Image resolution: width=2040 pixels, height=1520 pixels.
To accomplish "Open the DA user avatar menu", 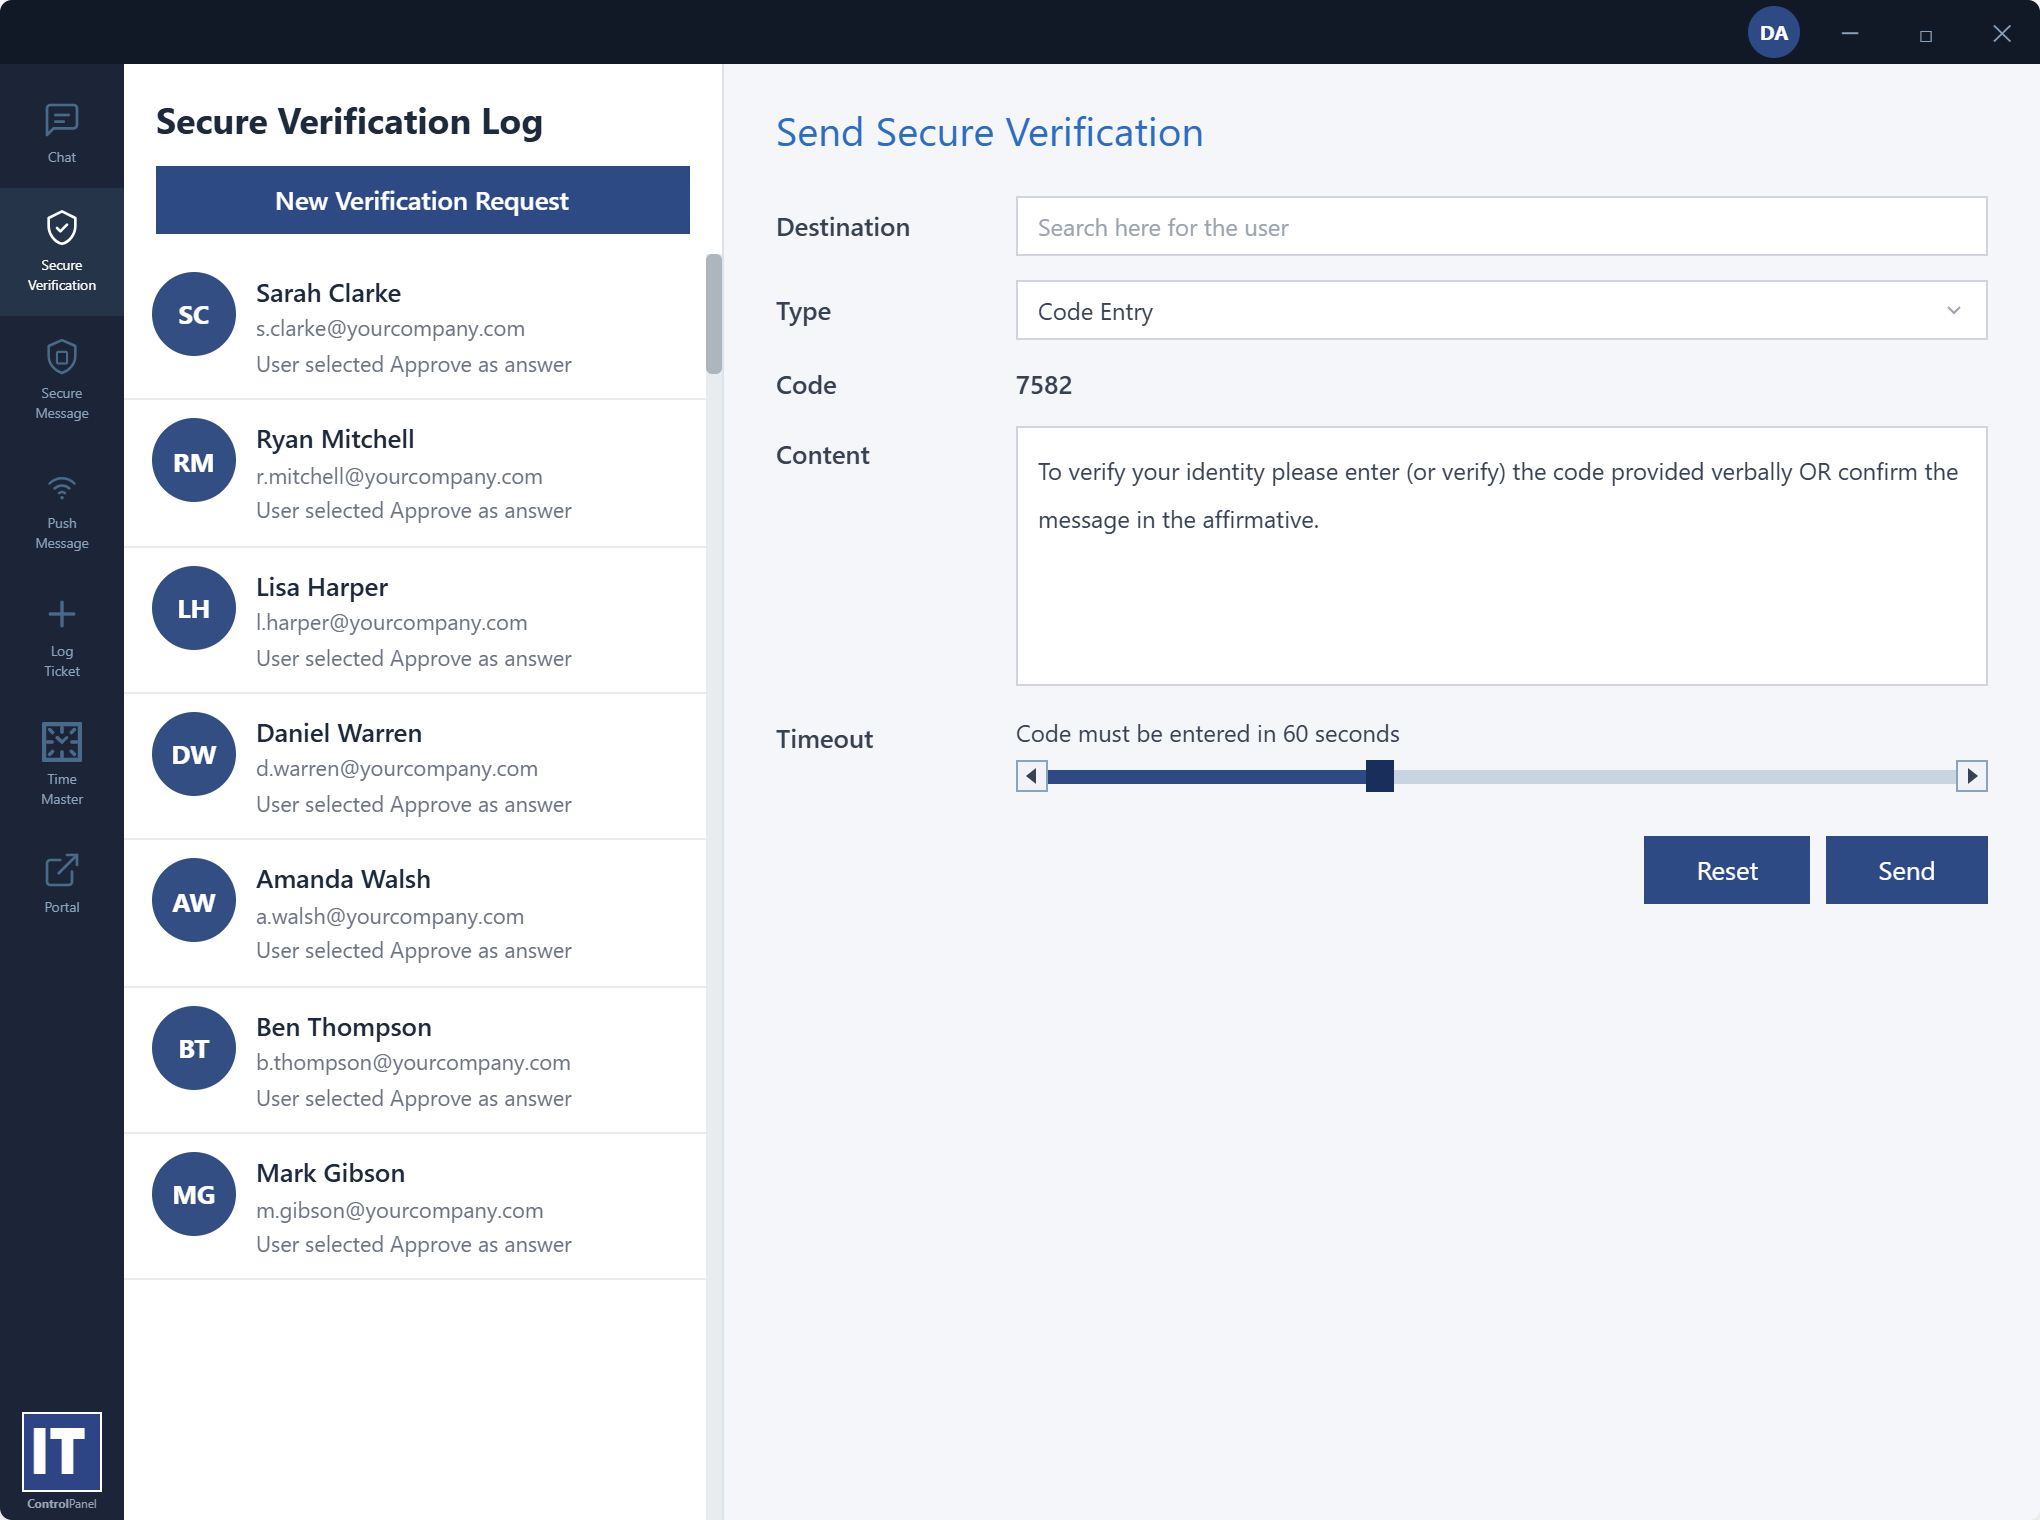I will coord(1774,33).
